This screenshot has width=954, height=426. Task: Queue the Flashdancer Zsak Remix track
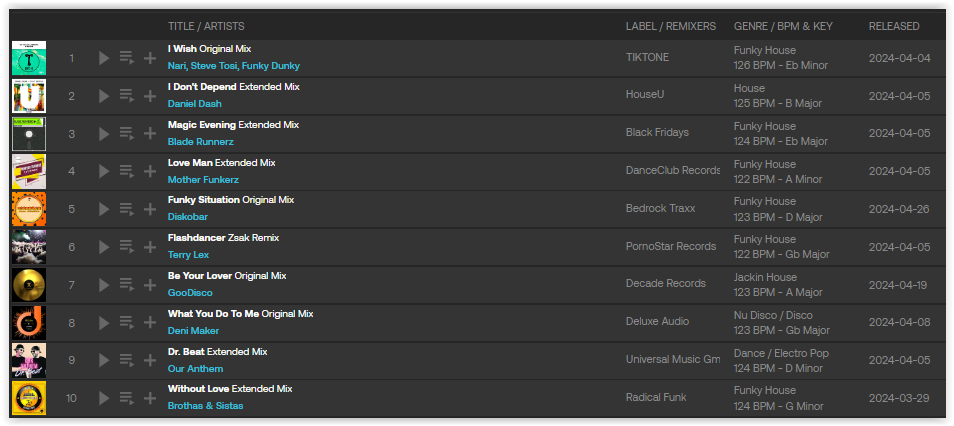tap(127, 247)
